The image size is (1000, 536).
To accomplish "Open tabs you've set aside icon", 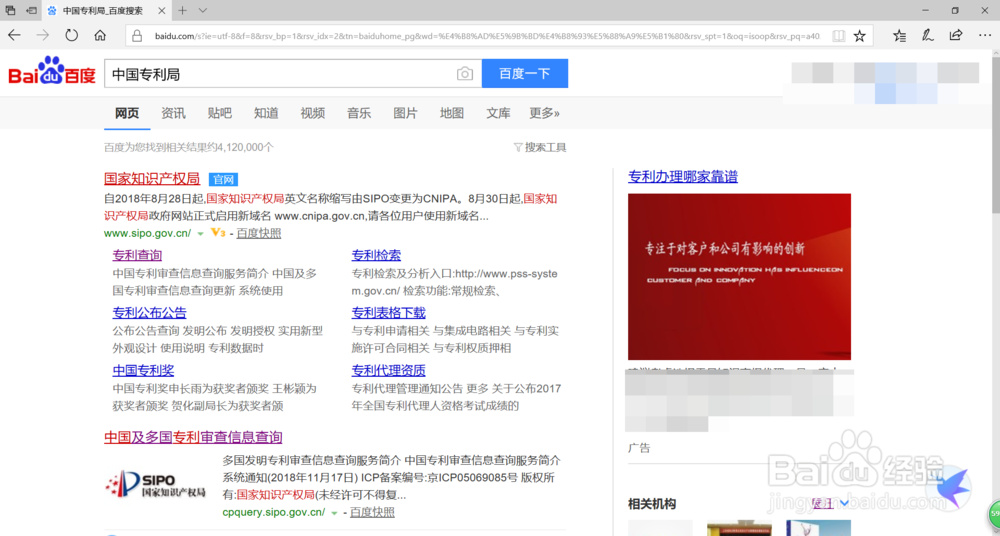I will click(10, 10).
